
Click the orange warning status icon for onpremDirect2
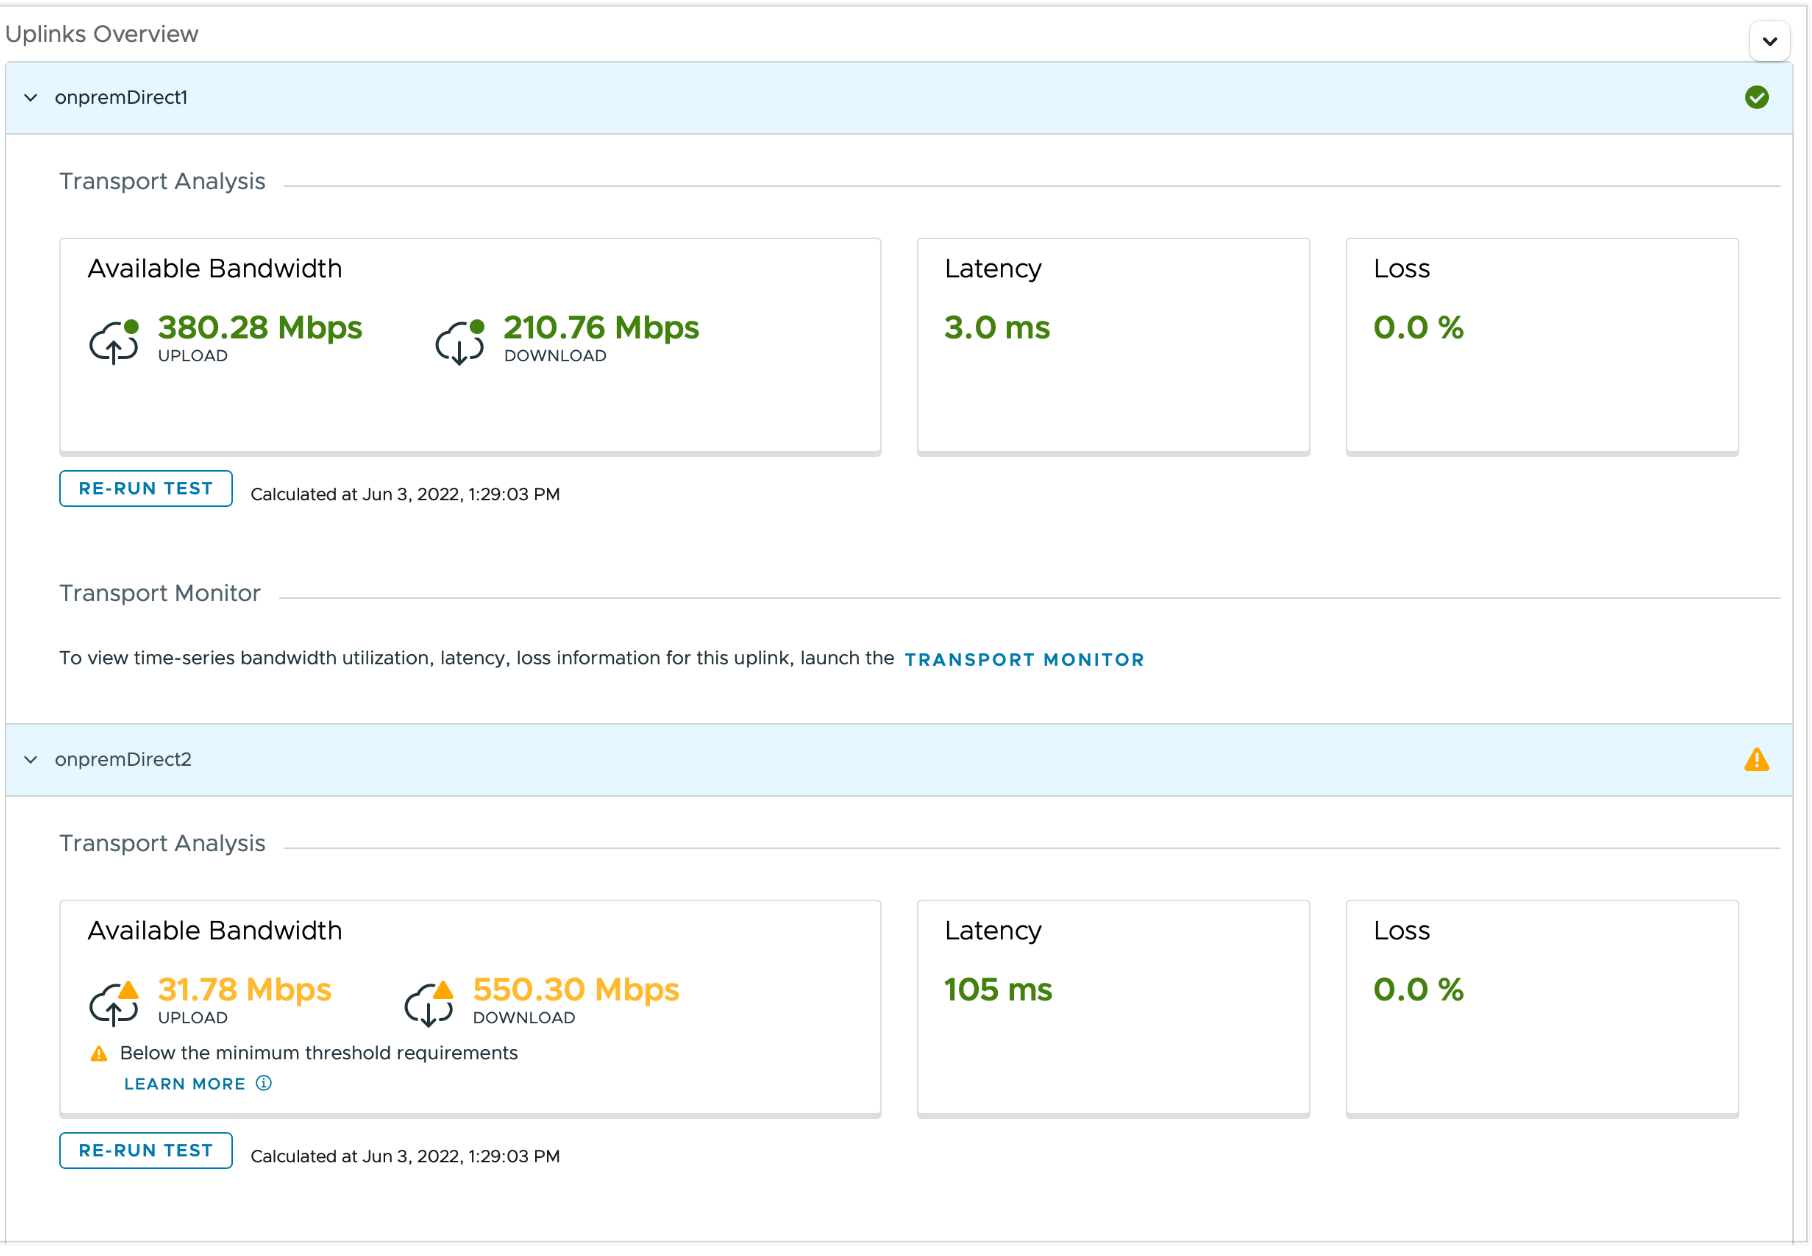[x=1756, y=760]
